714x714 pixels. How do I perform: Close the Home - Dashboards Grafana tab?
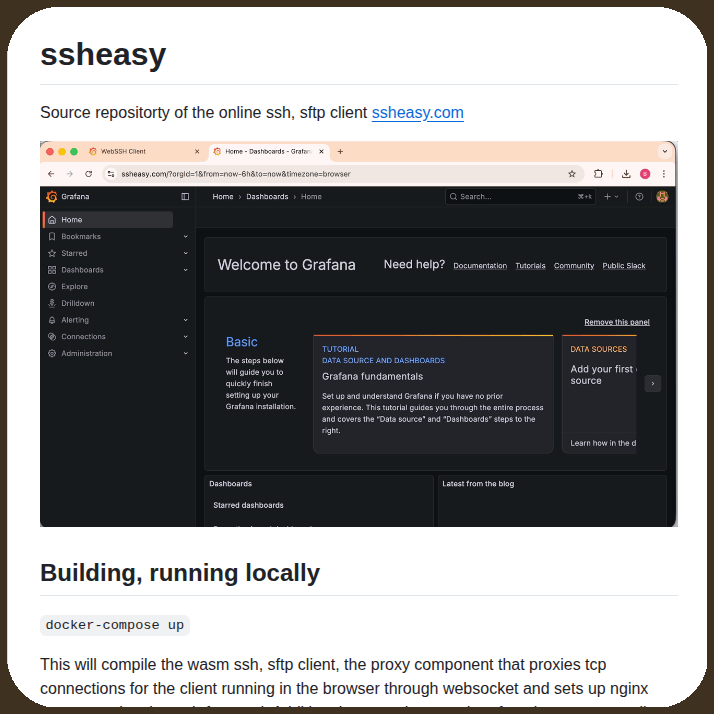coord(321,152)
